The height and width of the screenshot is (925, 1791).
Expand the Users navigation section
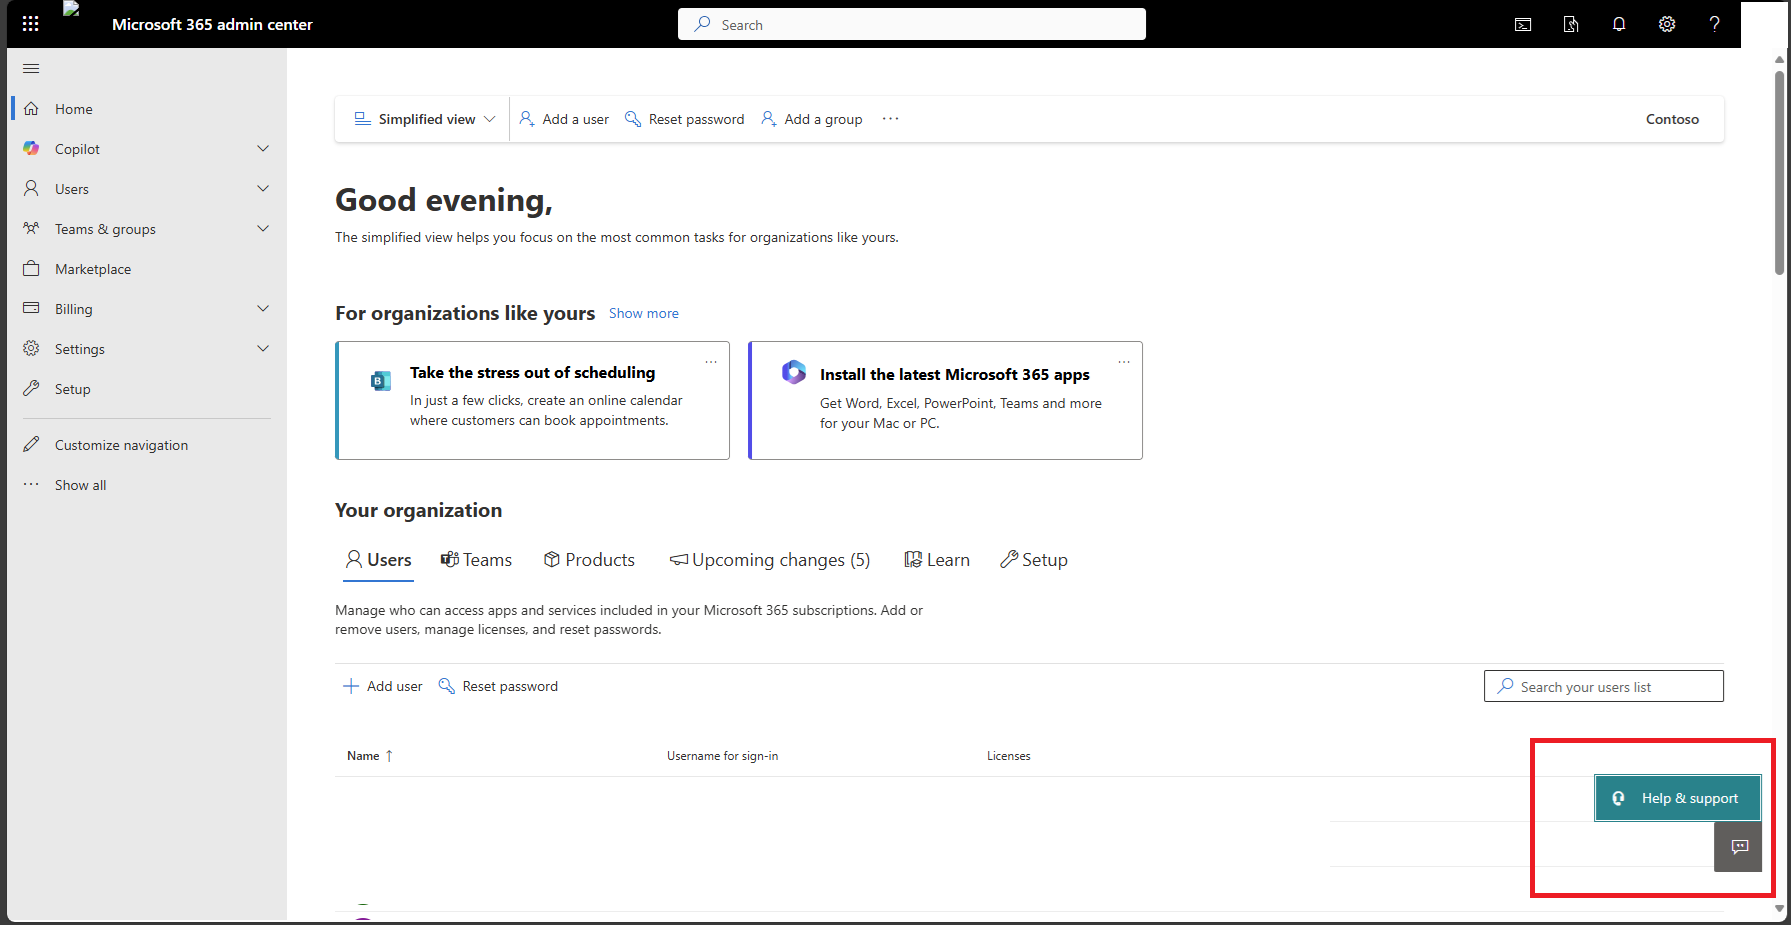tap(263, 189)
